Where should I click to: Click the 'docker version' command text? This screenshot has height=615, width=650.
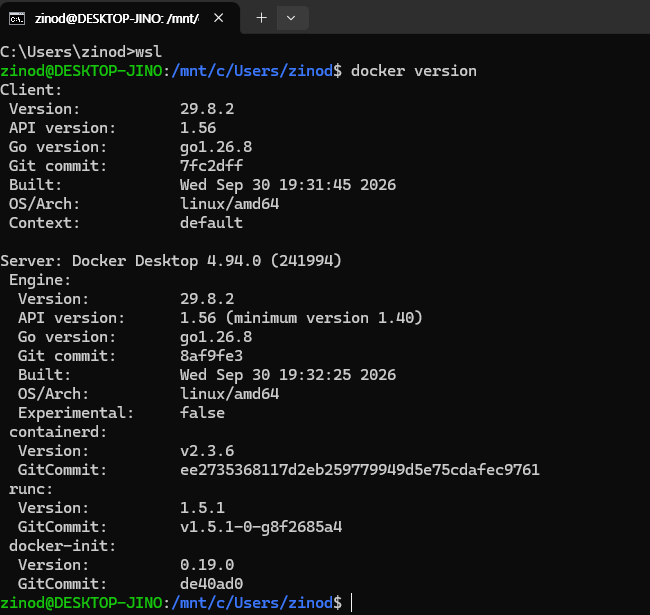click(414, 71)
